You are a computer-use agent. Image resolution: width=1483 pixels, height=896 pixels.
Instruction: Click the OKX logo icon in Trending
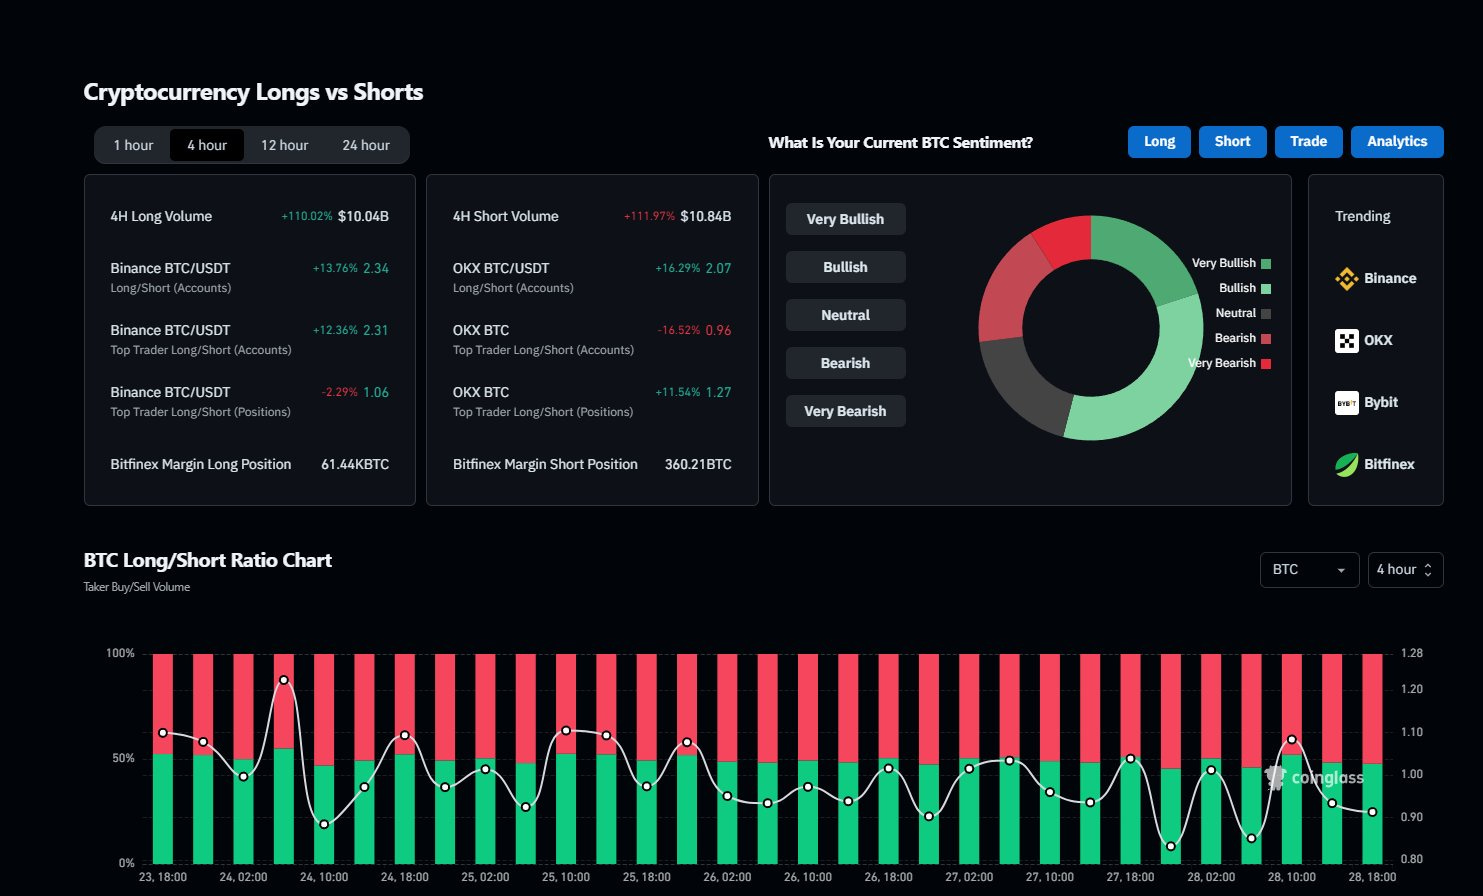[x=1347, y=341]
